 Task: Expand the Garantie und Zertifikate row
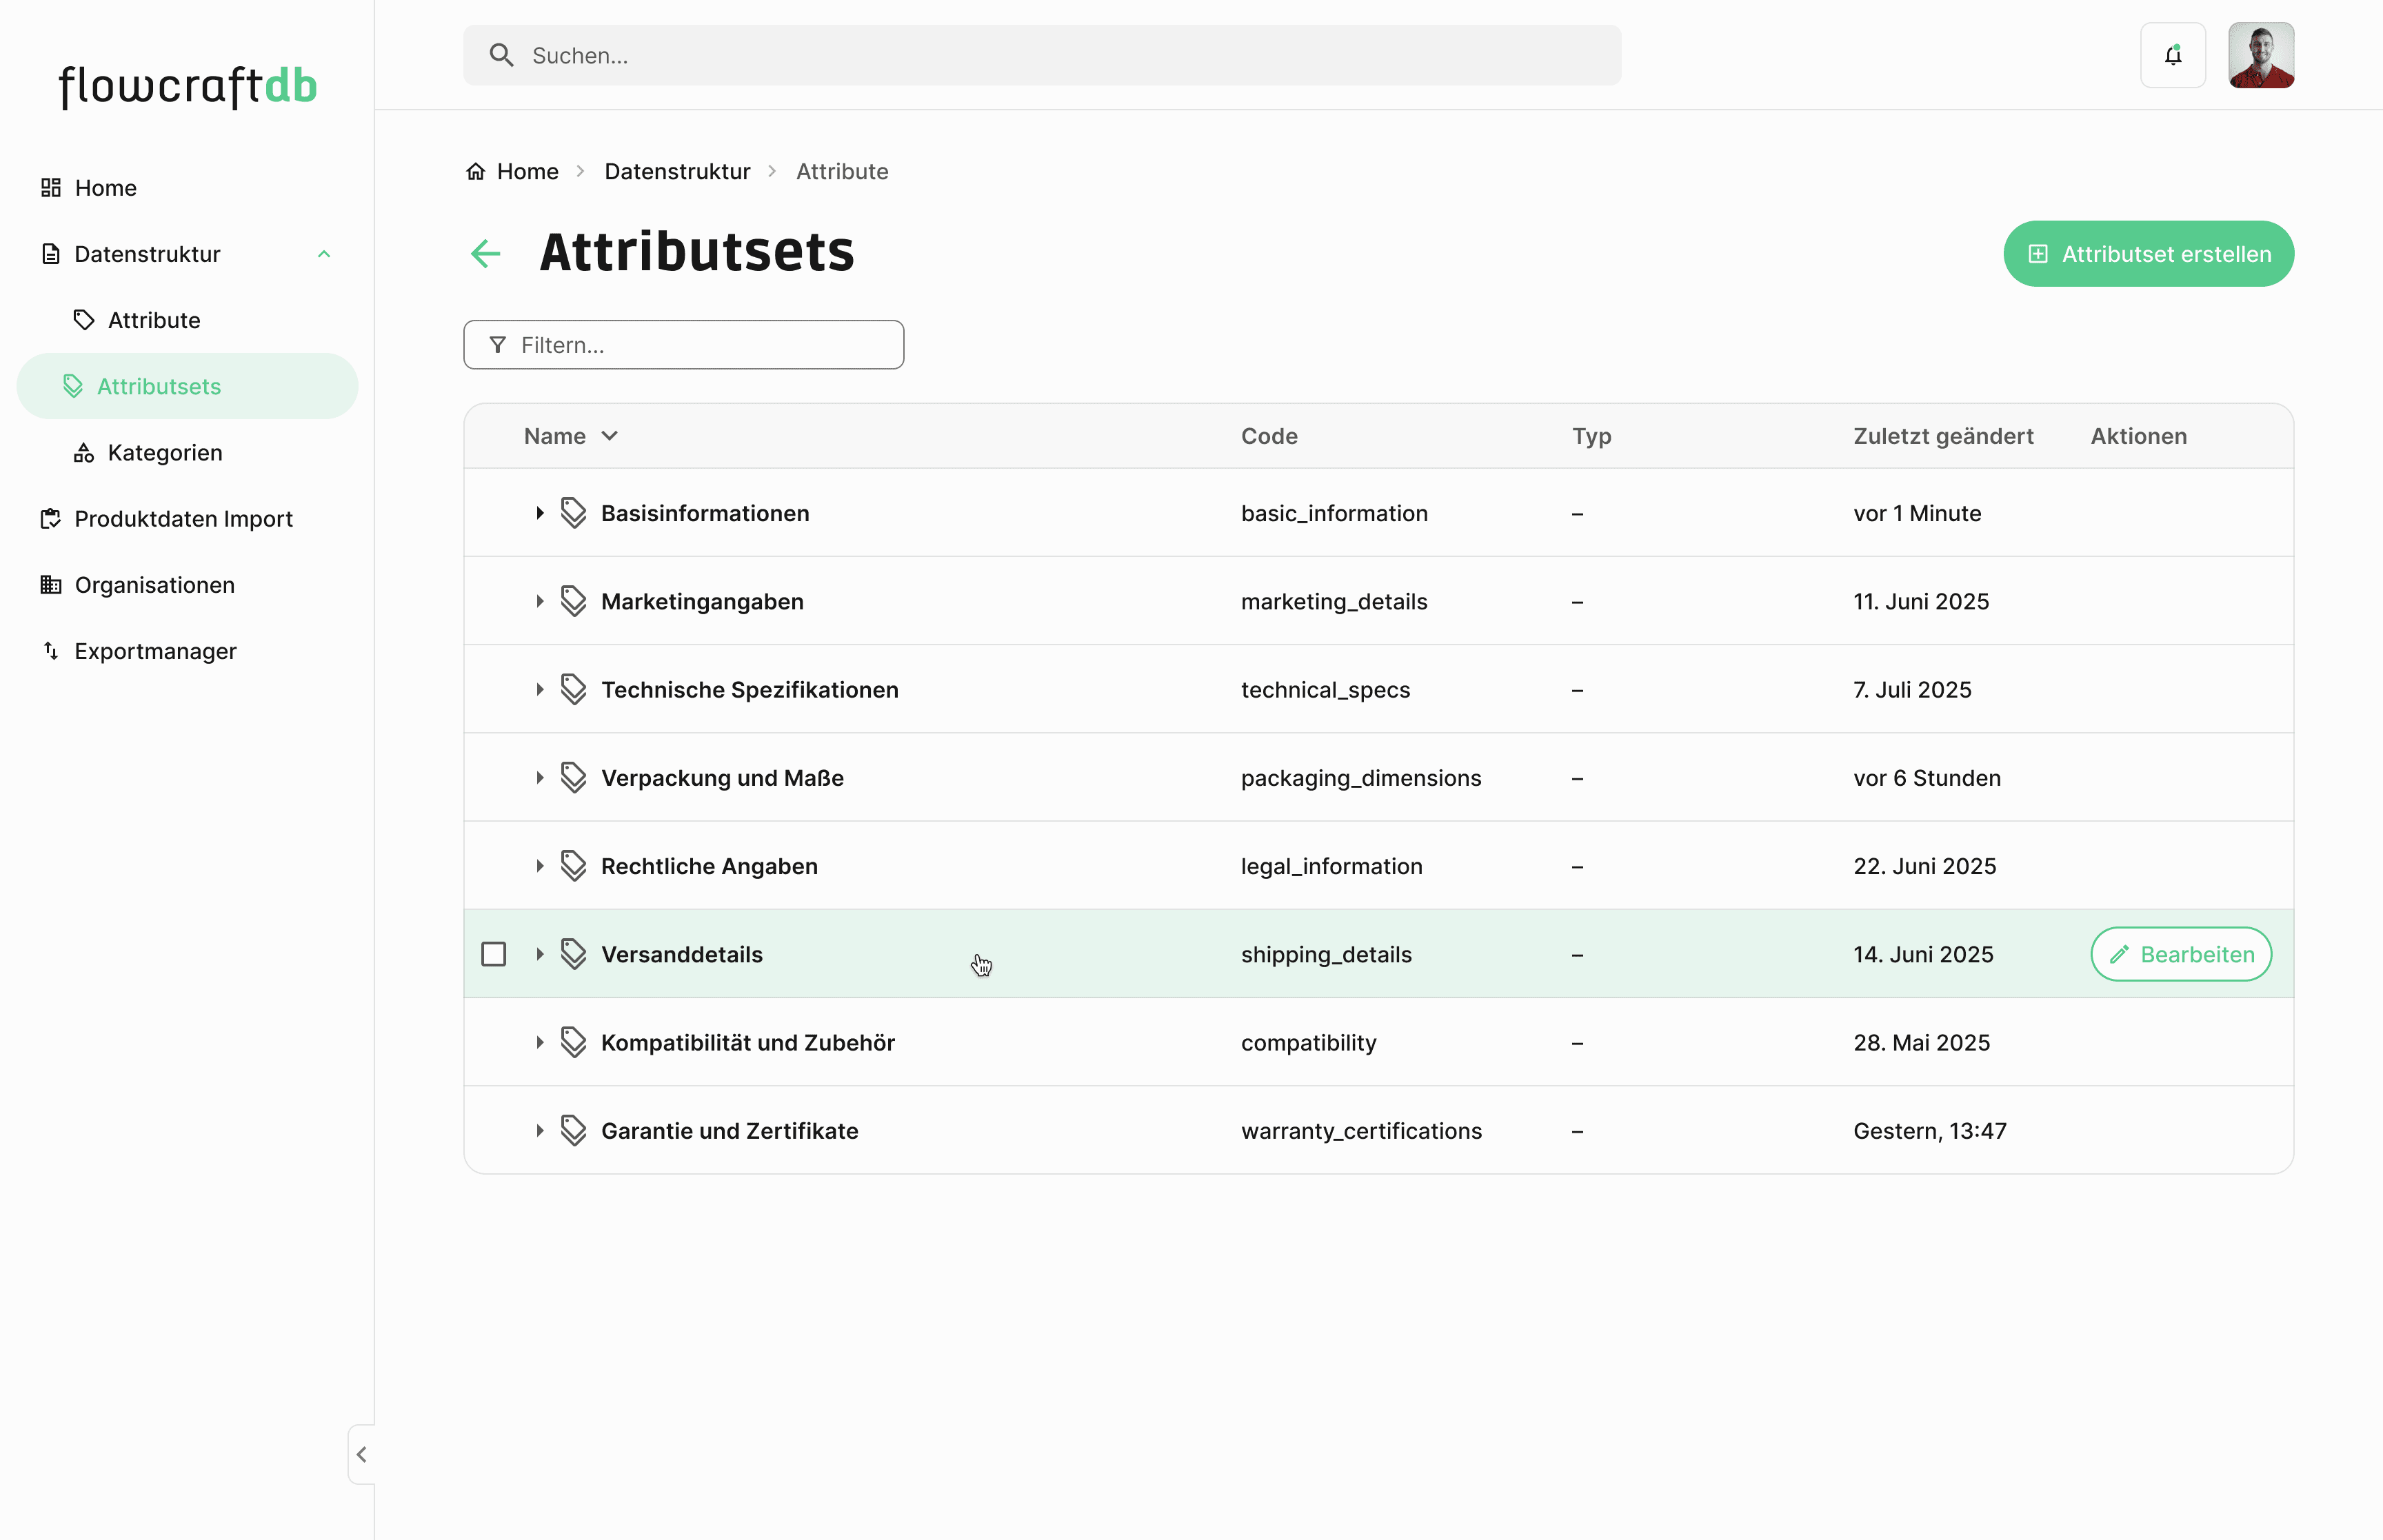[539, 1131]
